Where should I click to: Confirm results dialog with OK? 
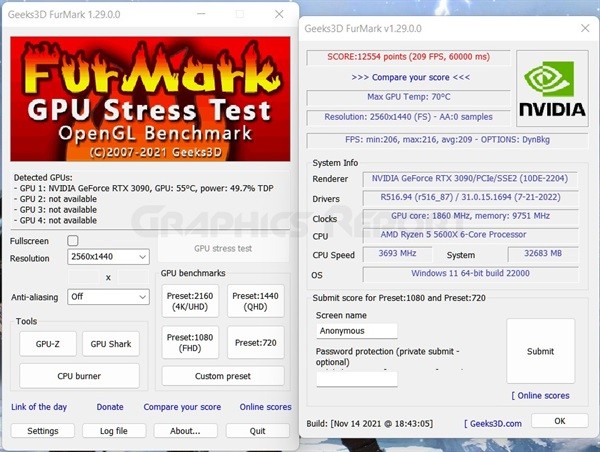point(560,421)
